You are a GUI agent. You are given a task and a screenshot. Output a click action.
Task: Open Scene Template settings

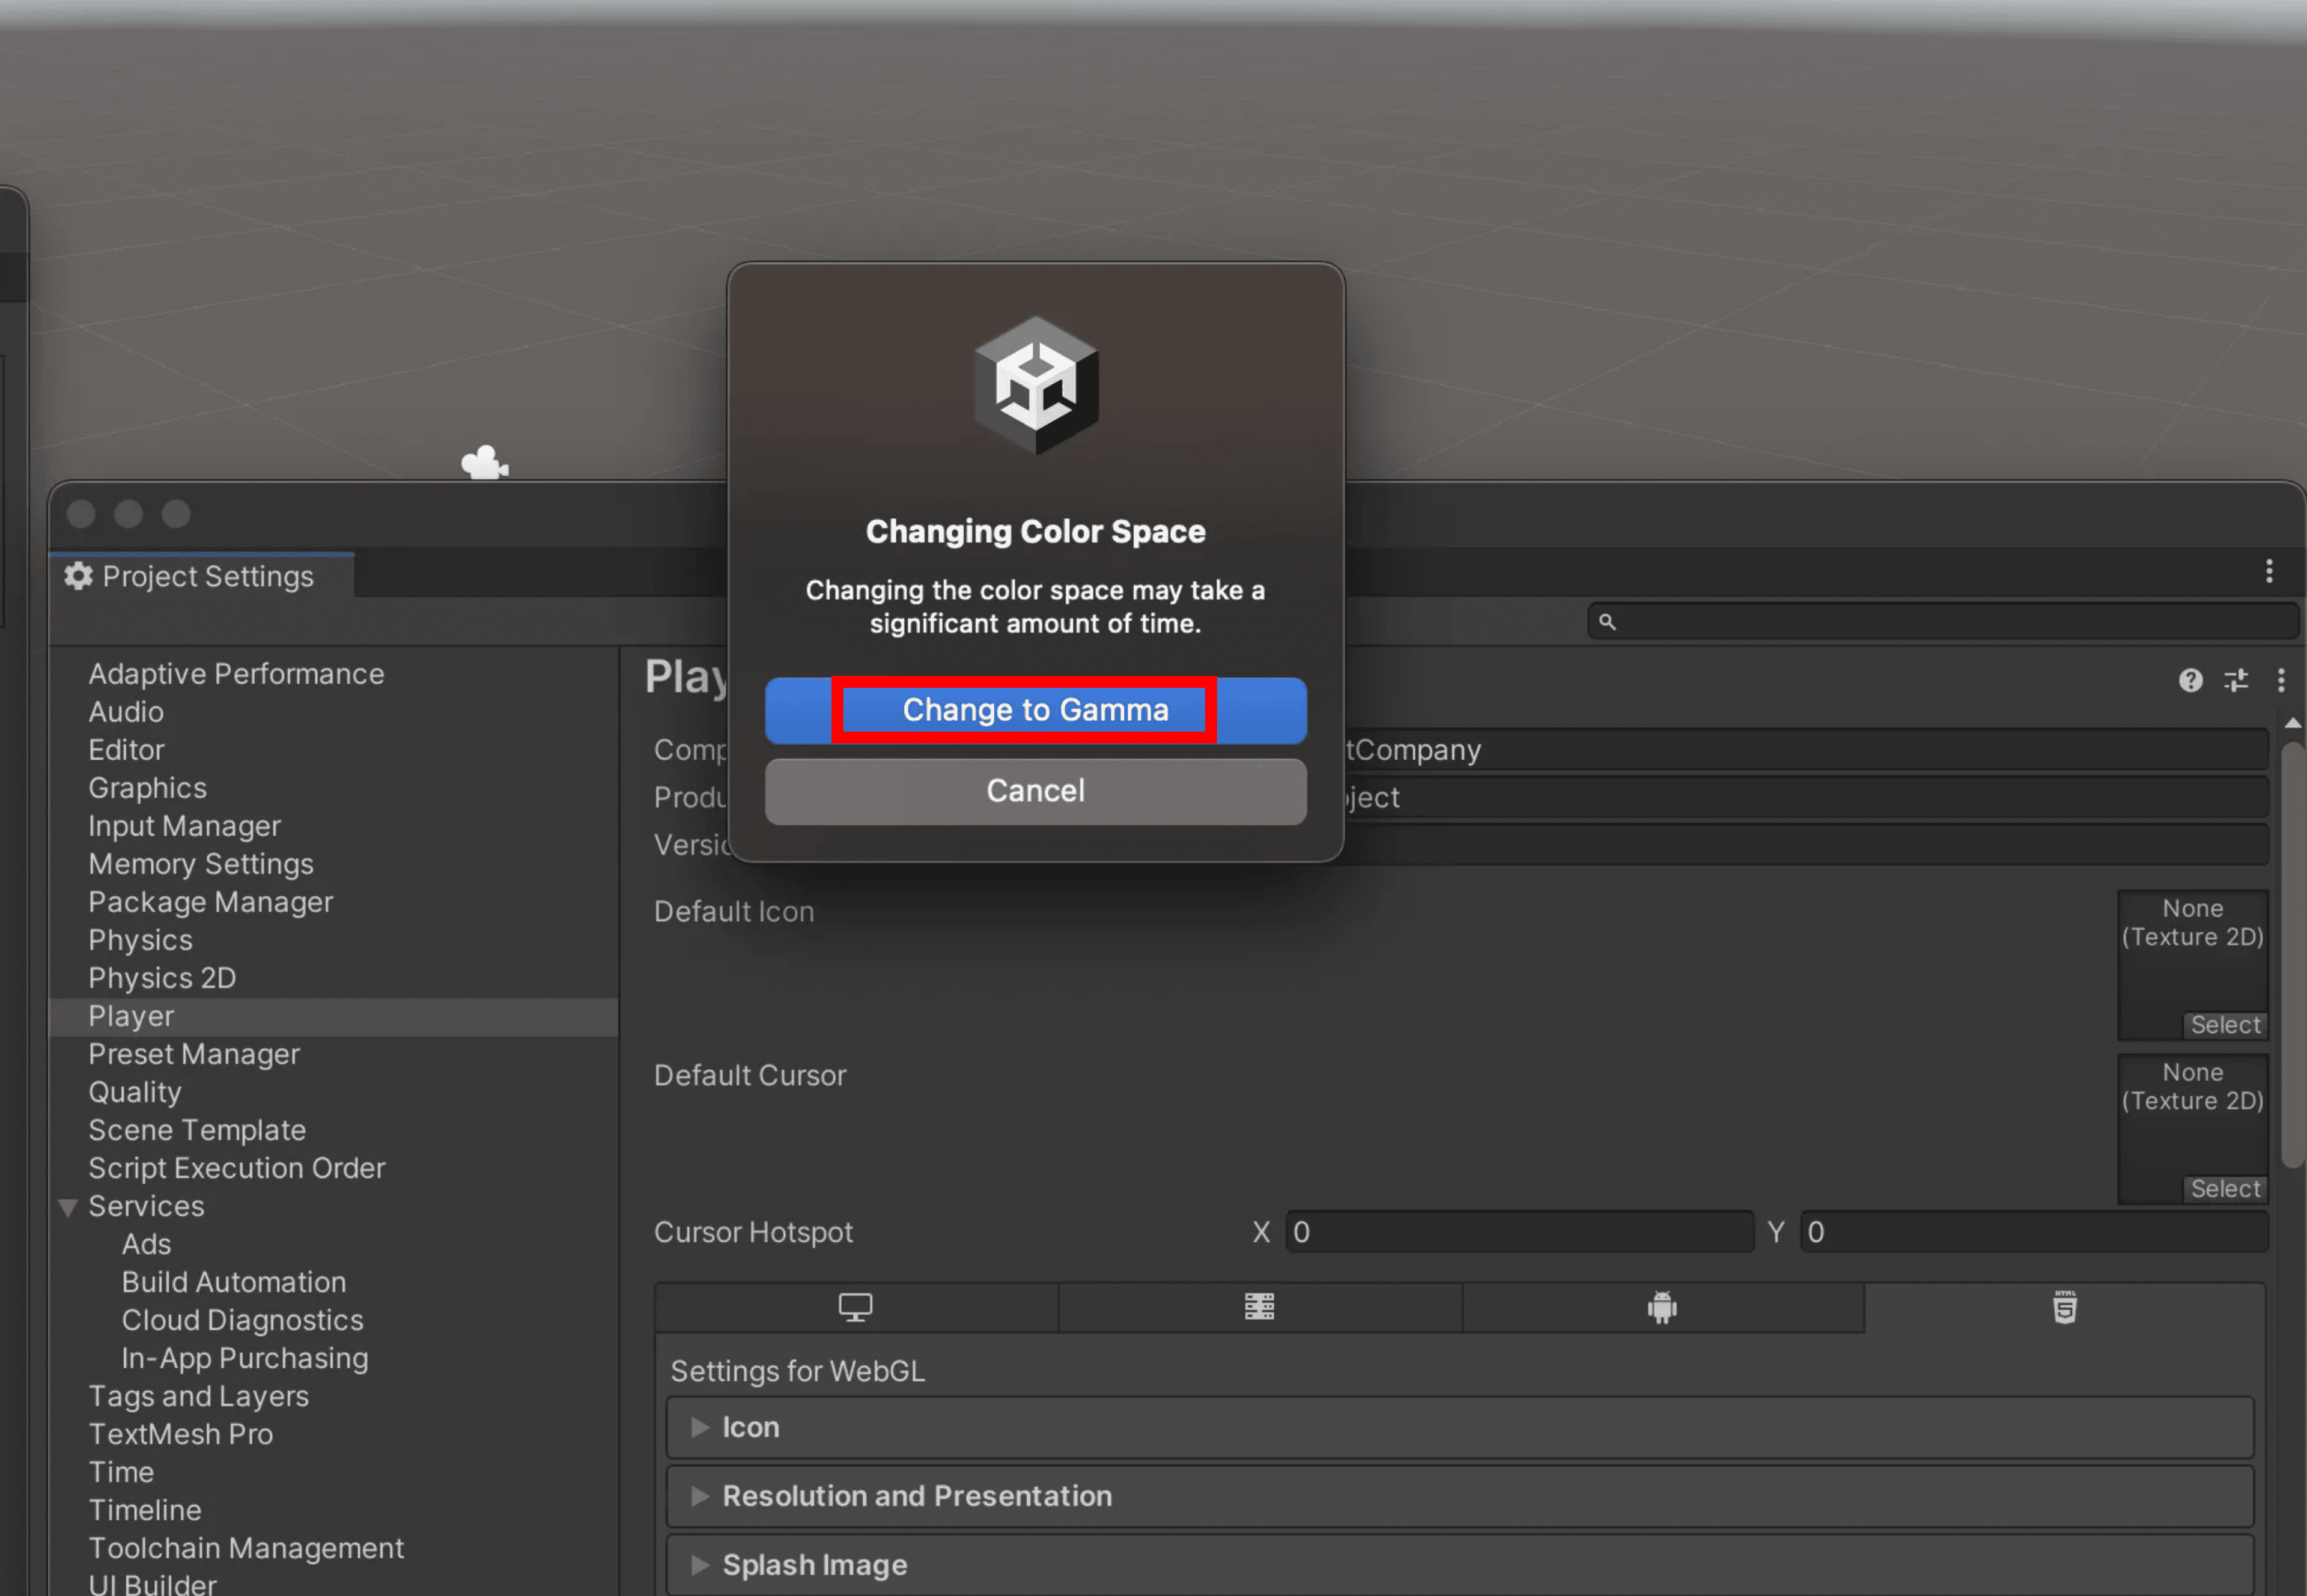(197, 1130)
